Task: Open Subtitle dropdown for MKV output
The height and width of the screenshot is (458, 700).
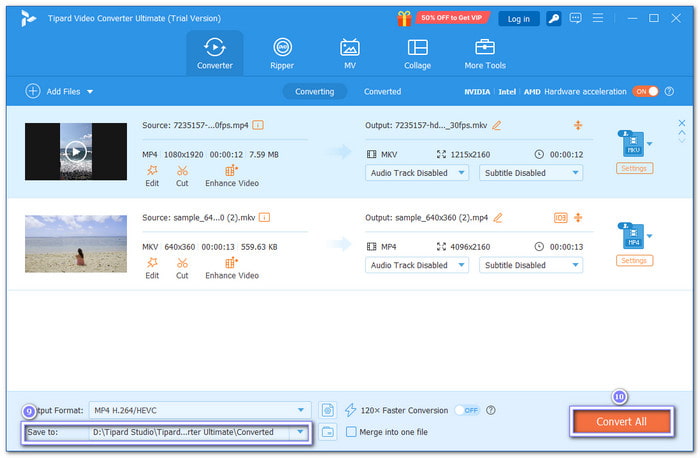Action: 531,173
